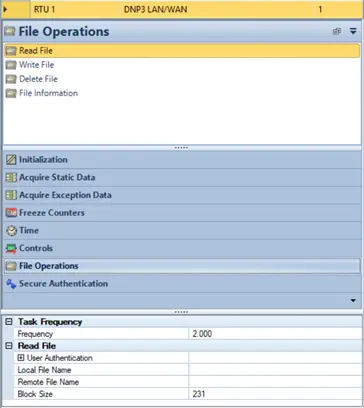This screenshot has width=364, height=408.
Task: Open the Acquire Static Data section
Action: coord(182,177)
